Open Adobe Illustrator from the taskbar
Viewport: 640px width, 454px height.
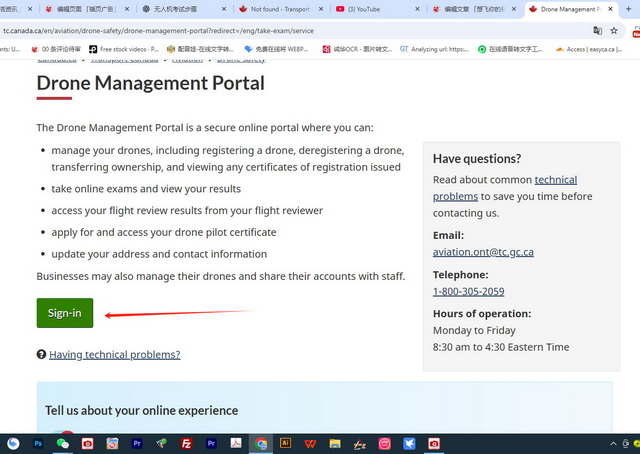(285, 443)
